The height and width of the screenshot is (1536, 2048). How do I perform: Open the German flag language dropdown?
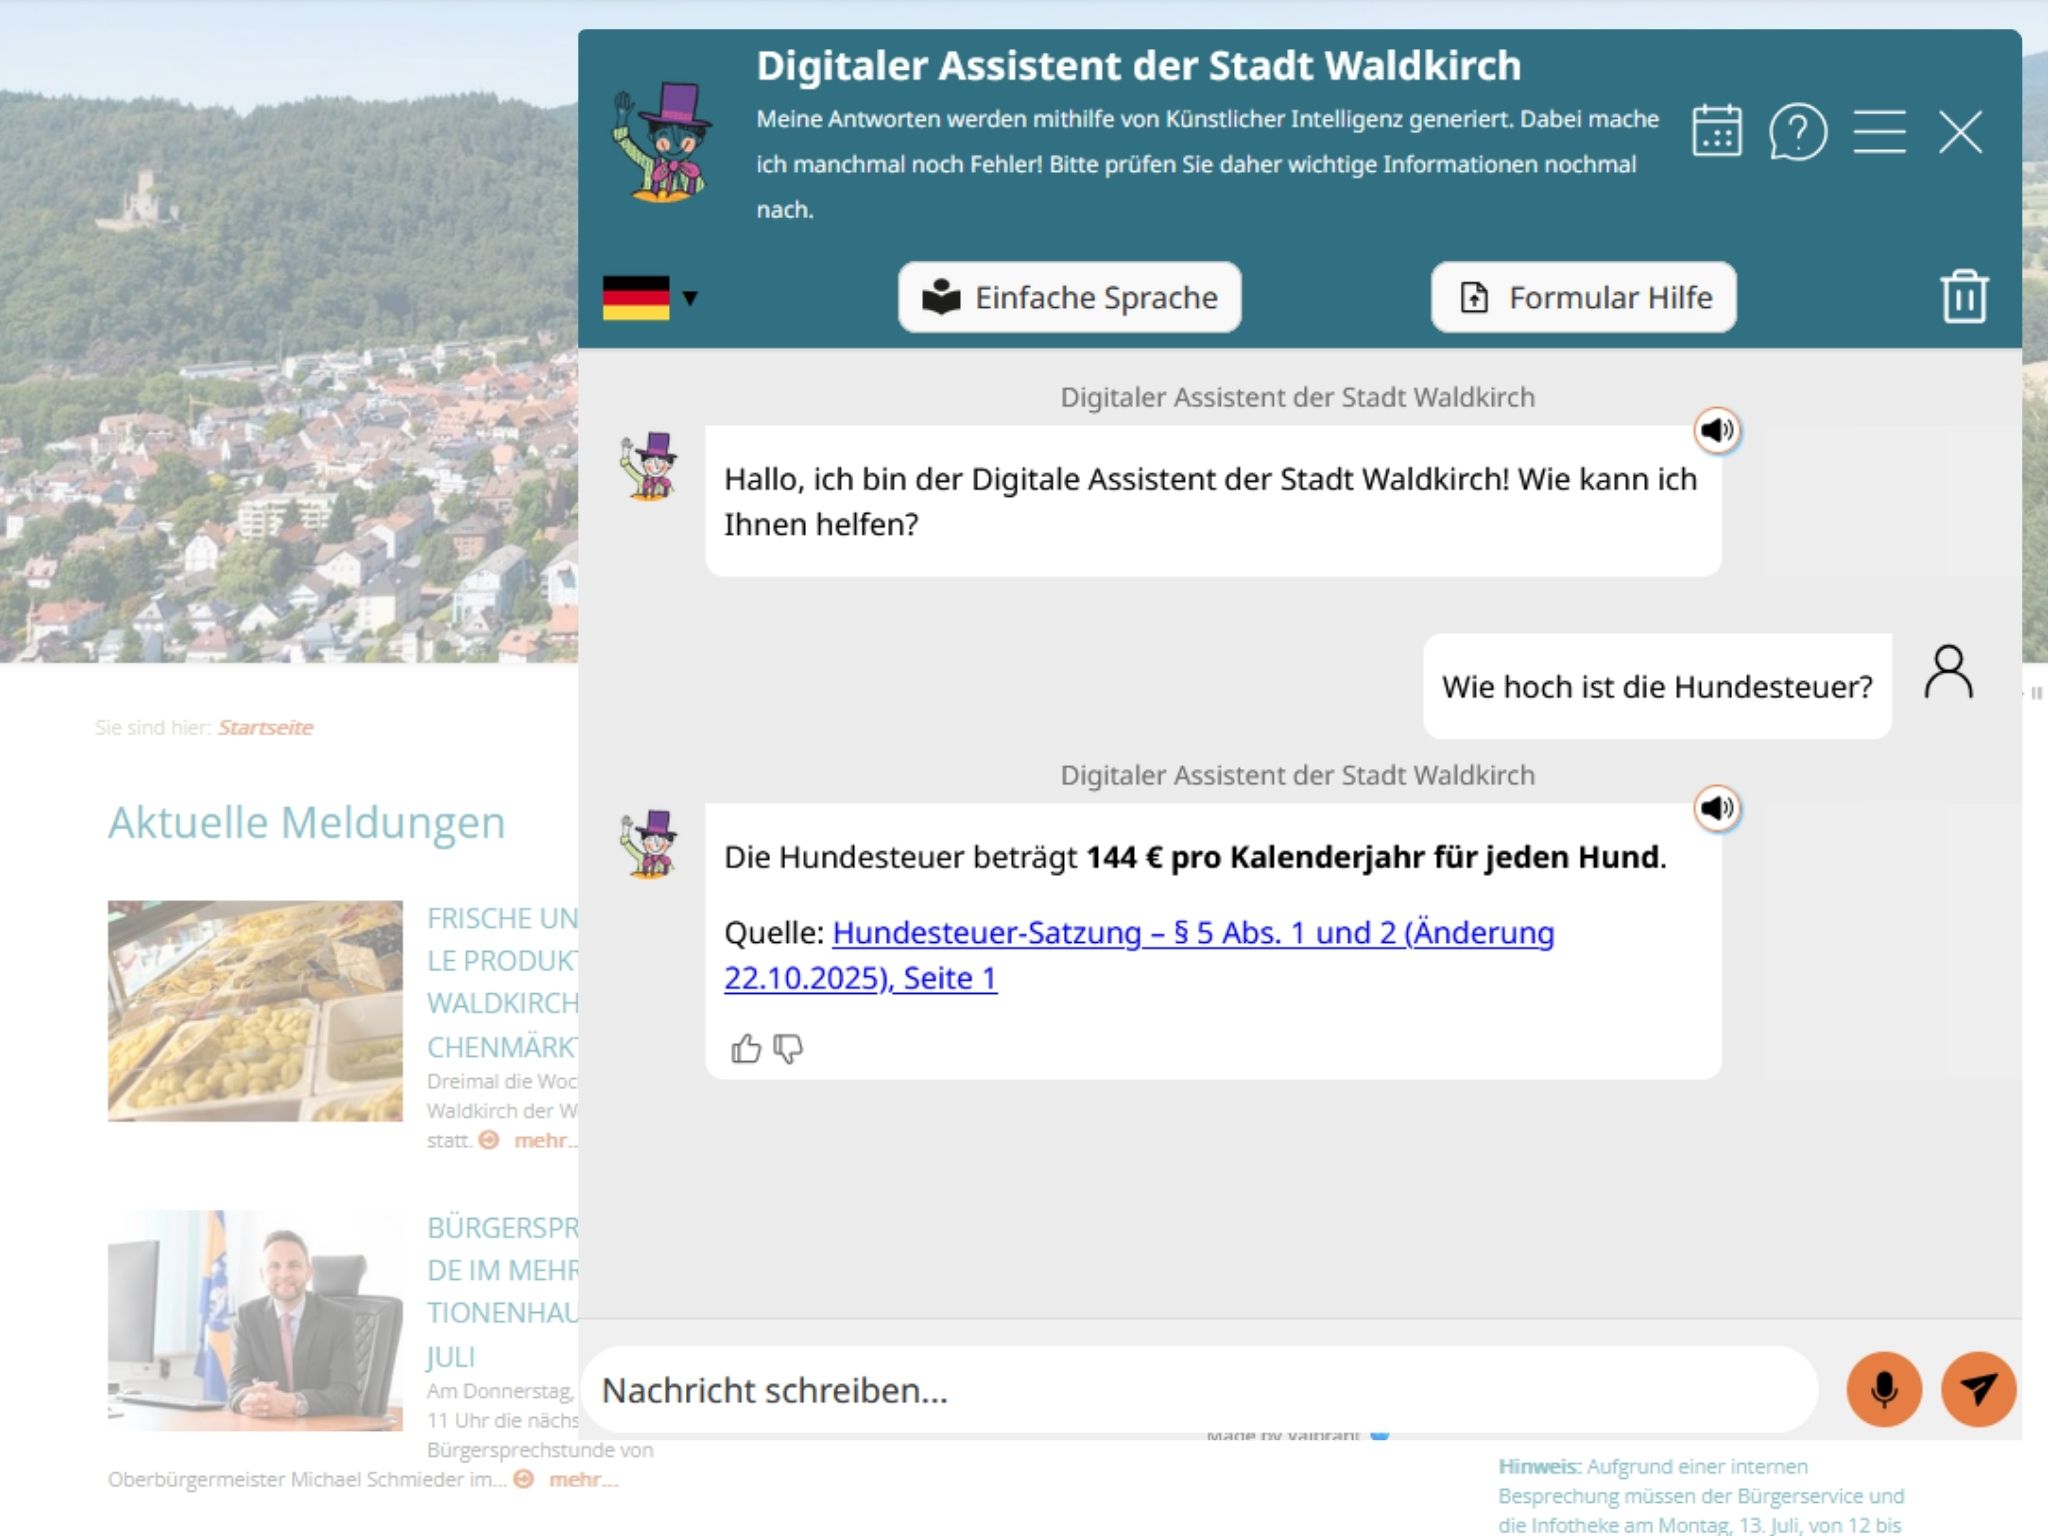(650, 298)
